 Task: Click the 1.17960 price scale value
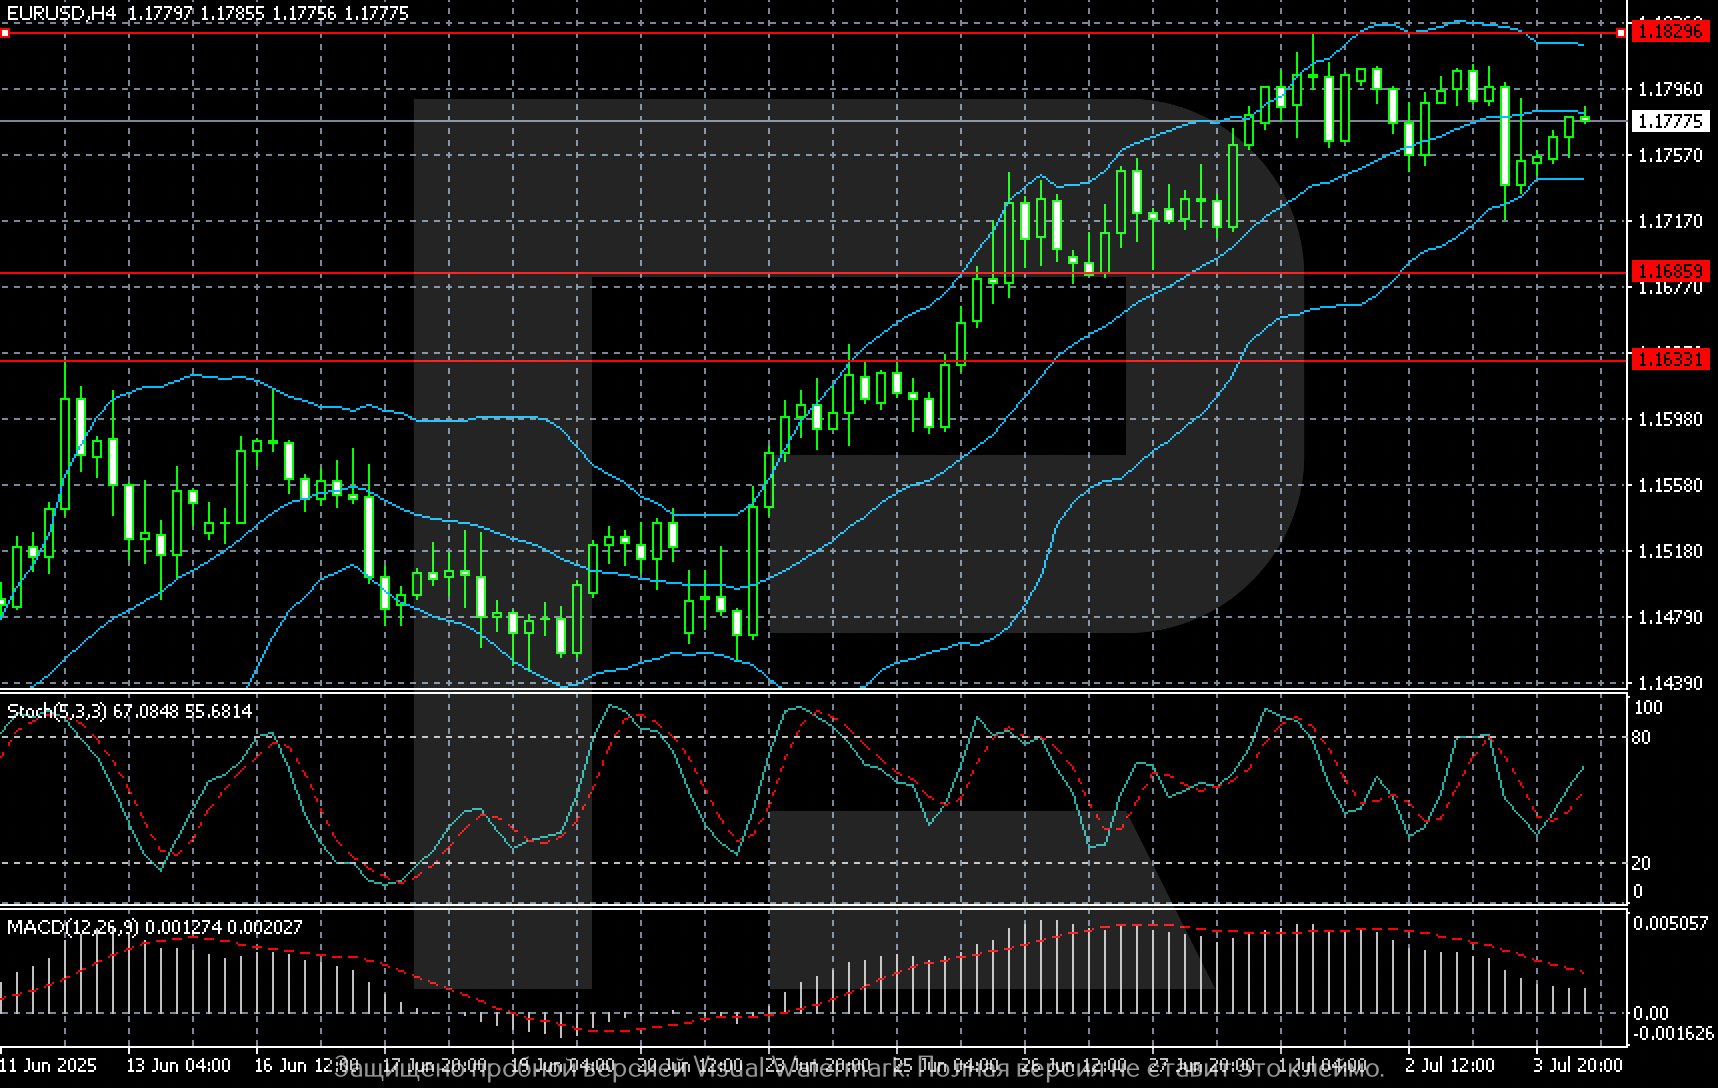[1669, 89]
